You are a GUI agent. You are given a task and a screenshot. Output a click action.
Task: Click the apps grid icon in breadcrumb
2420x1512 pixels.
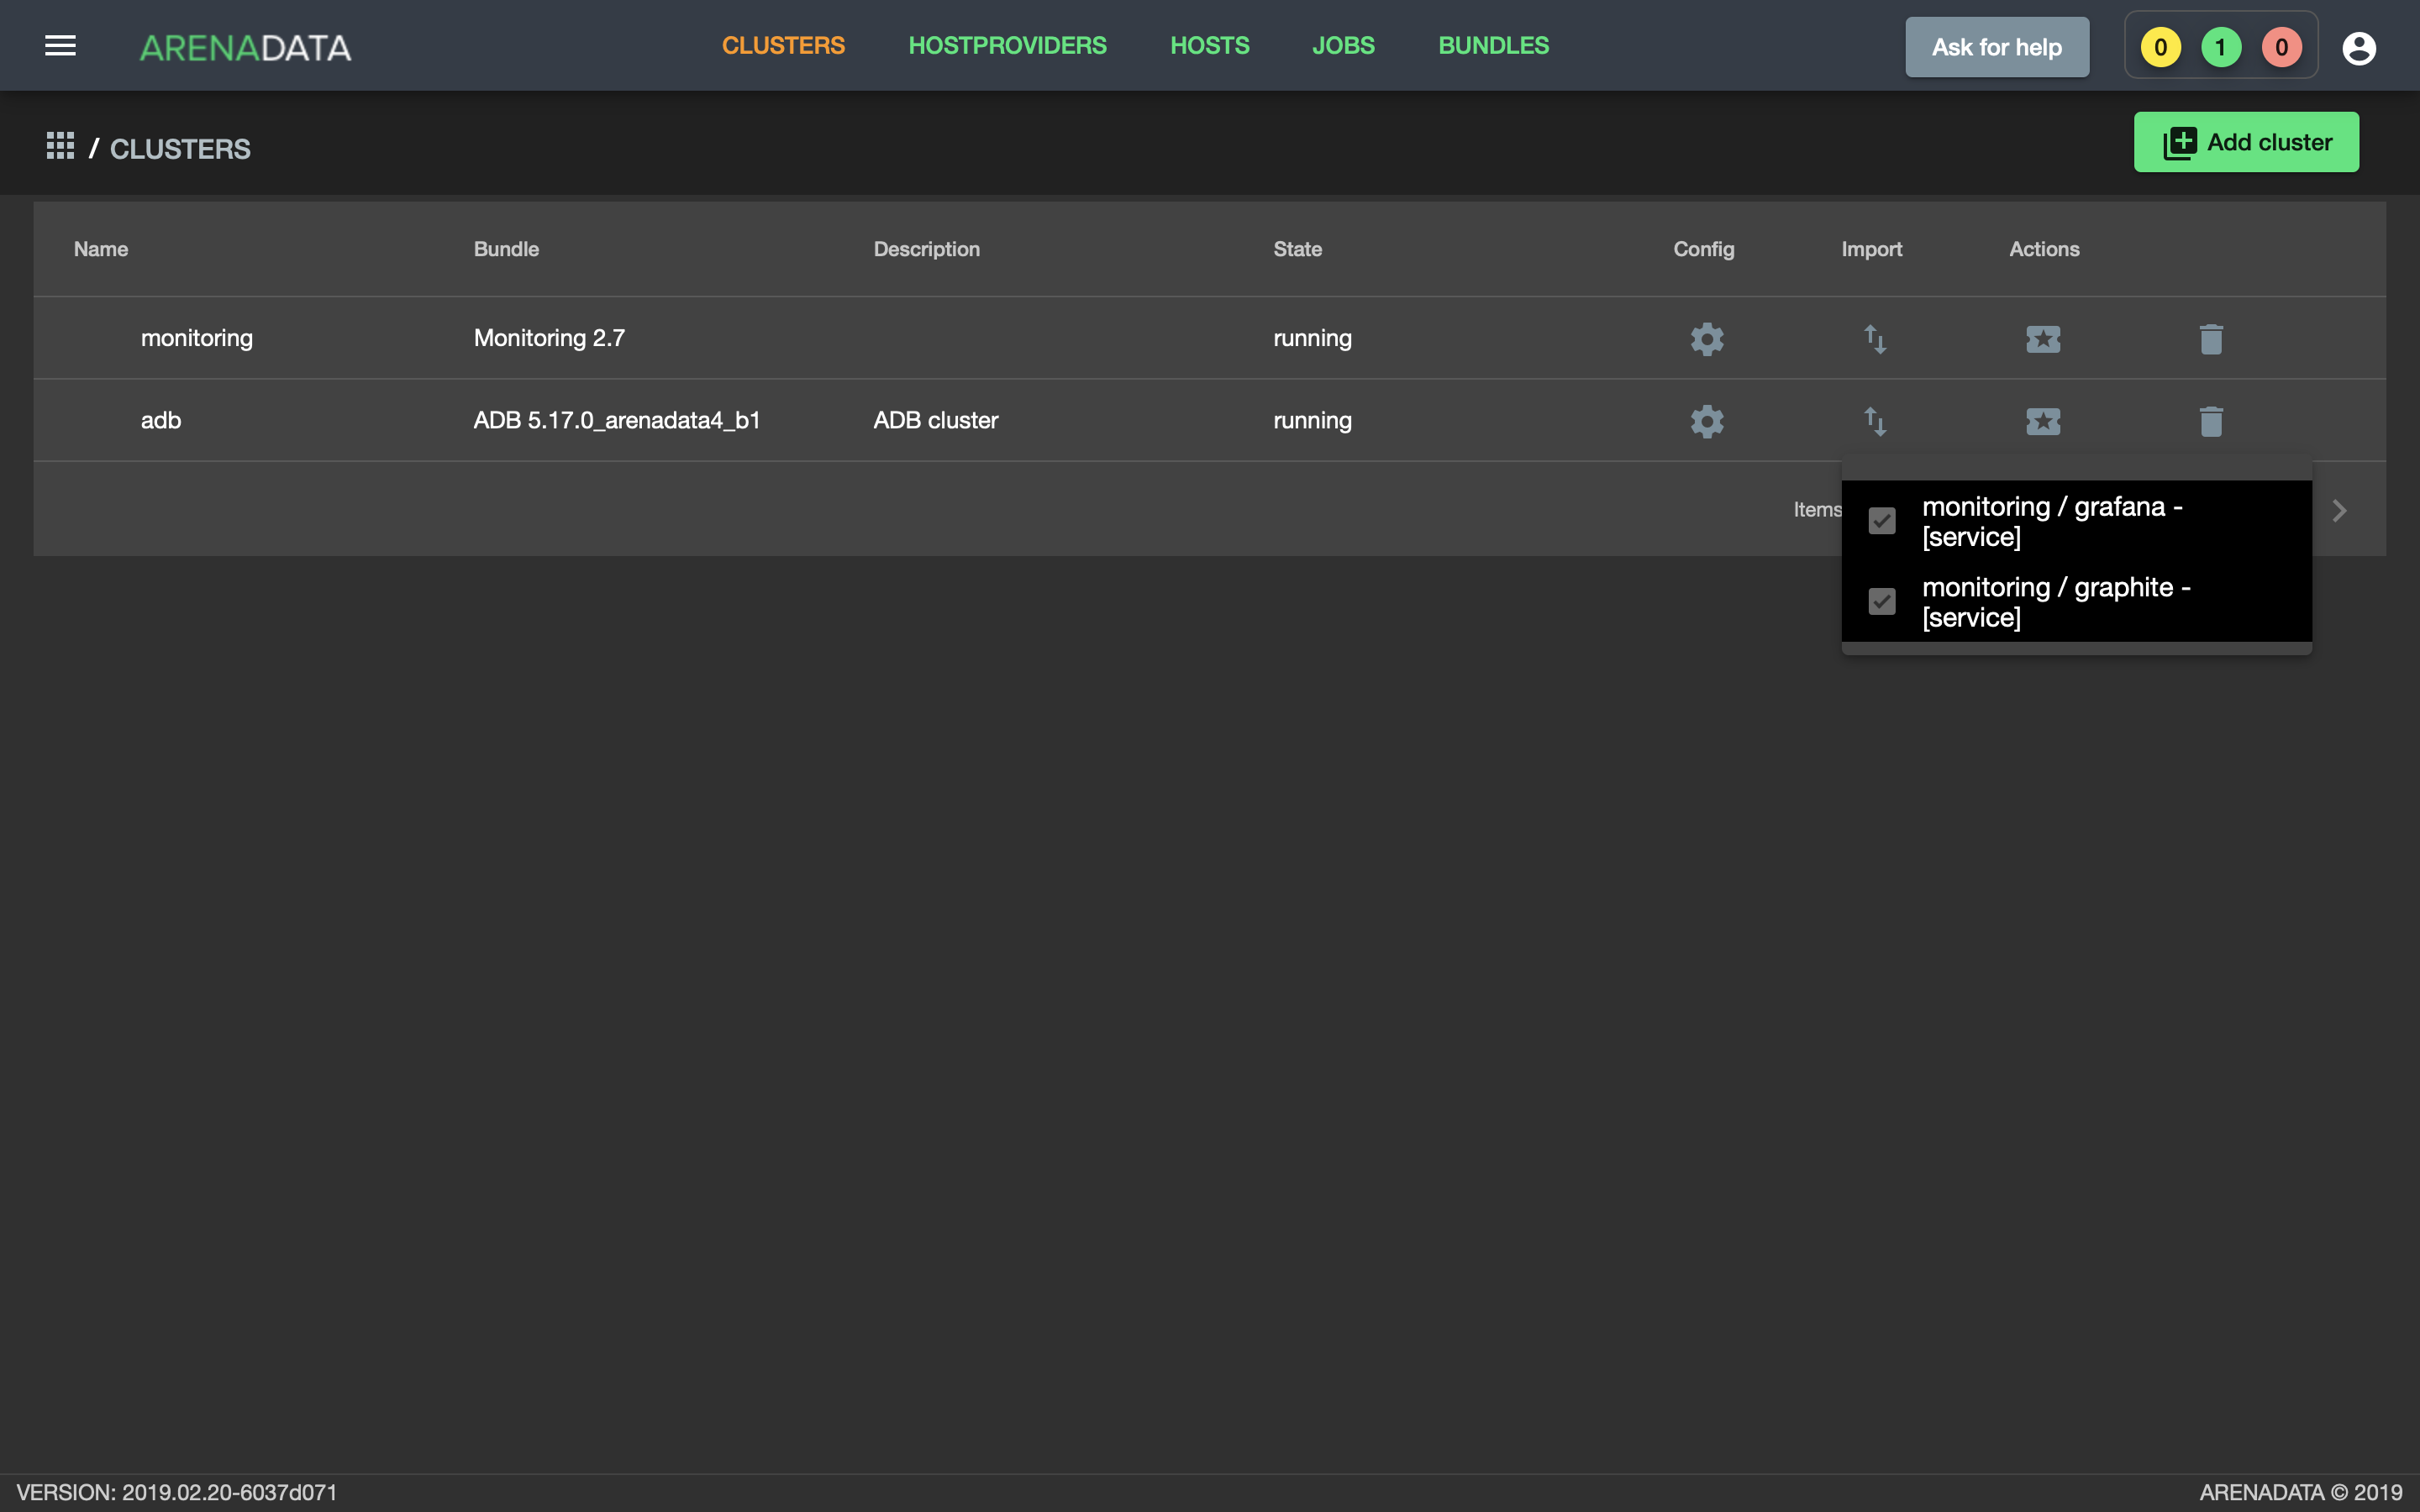coord(60,146)
